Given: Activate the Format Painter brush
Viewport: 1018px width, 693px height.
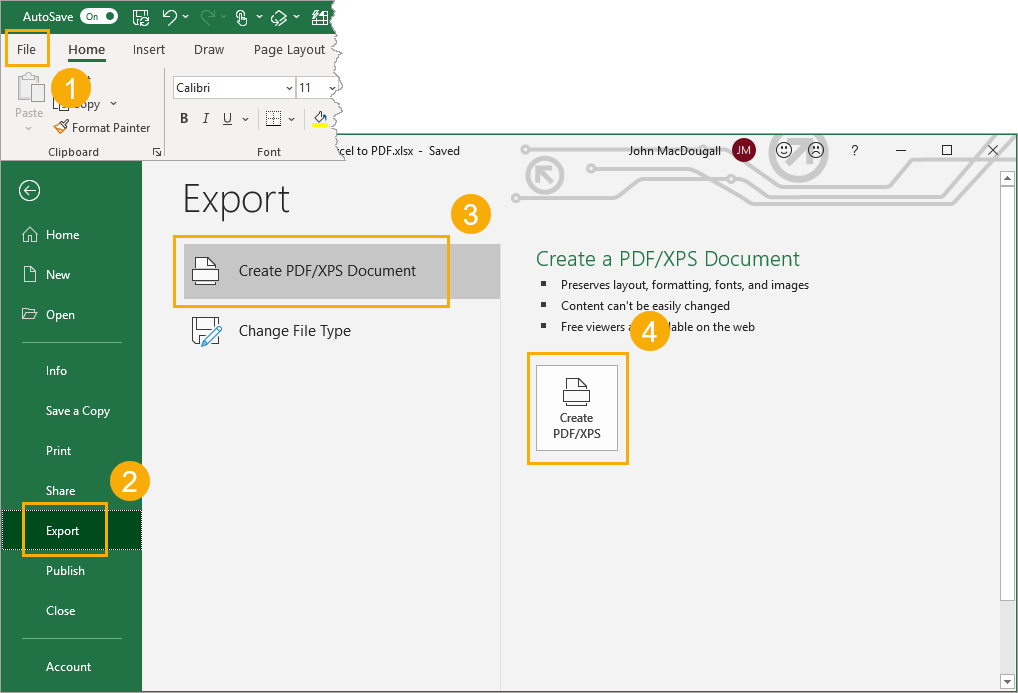Looking at the screenshot, I should 102,127.
